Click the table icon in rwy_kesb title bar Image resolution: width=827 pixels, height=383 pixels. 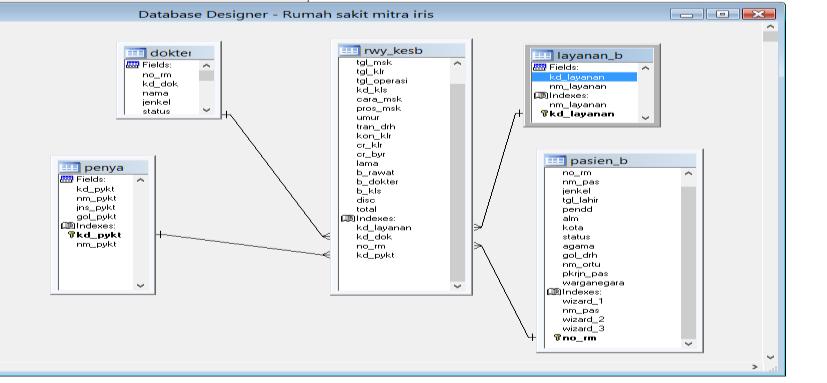[x=349, y=51]
